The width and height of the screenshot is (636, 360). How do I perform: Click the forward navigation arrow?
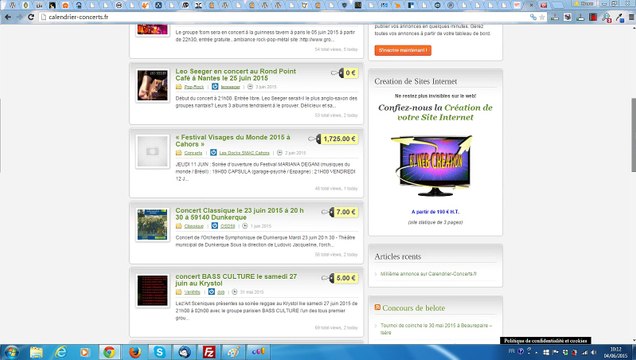(x=19, y=17)
